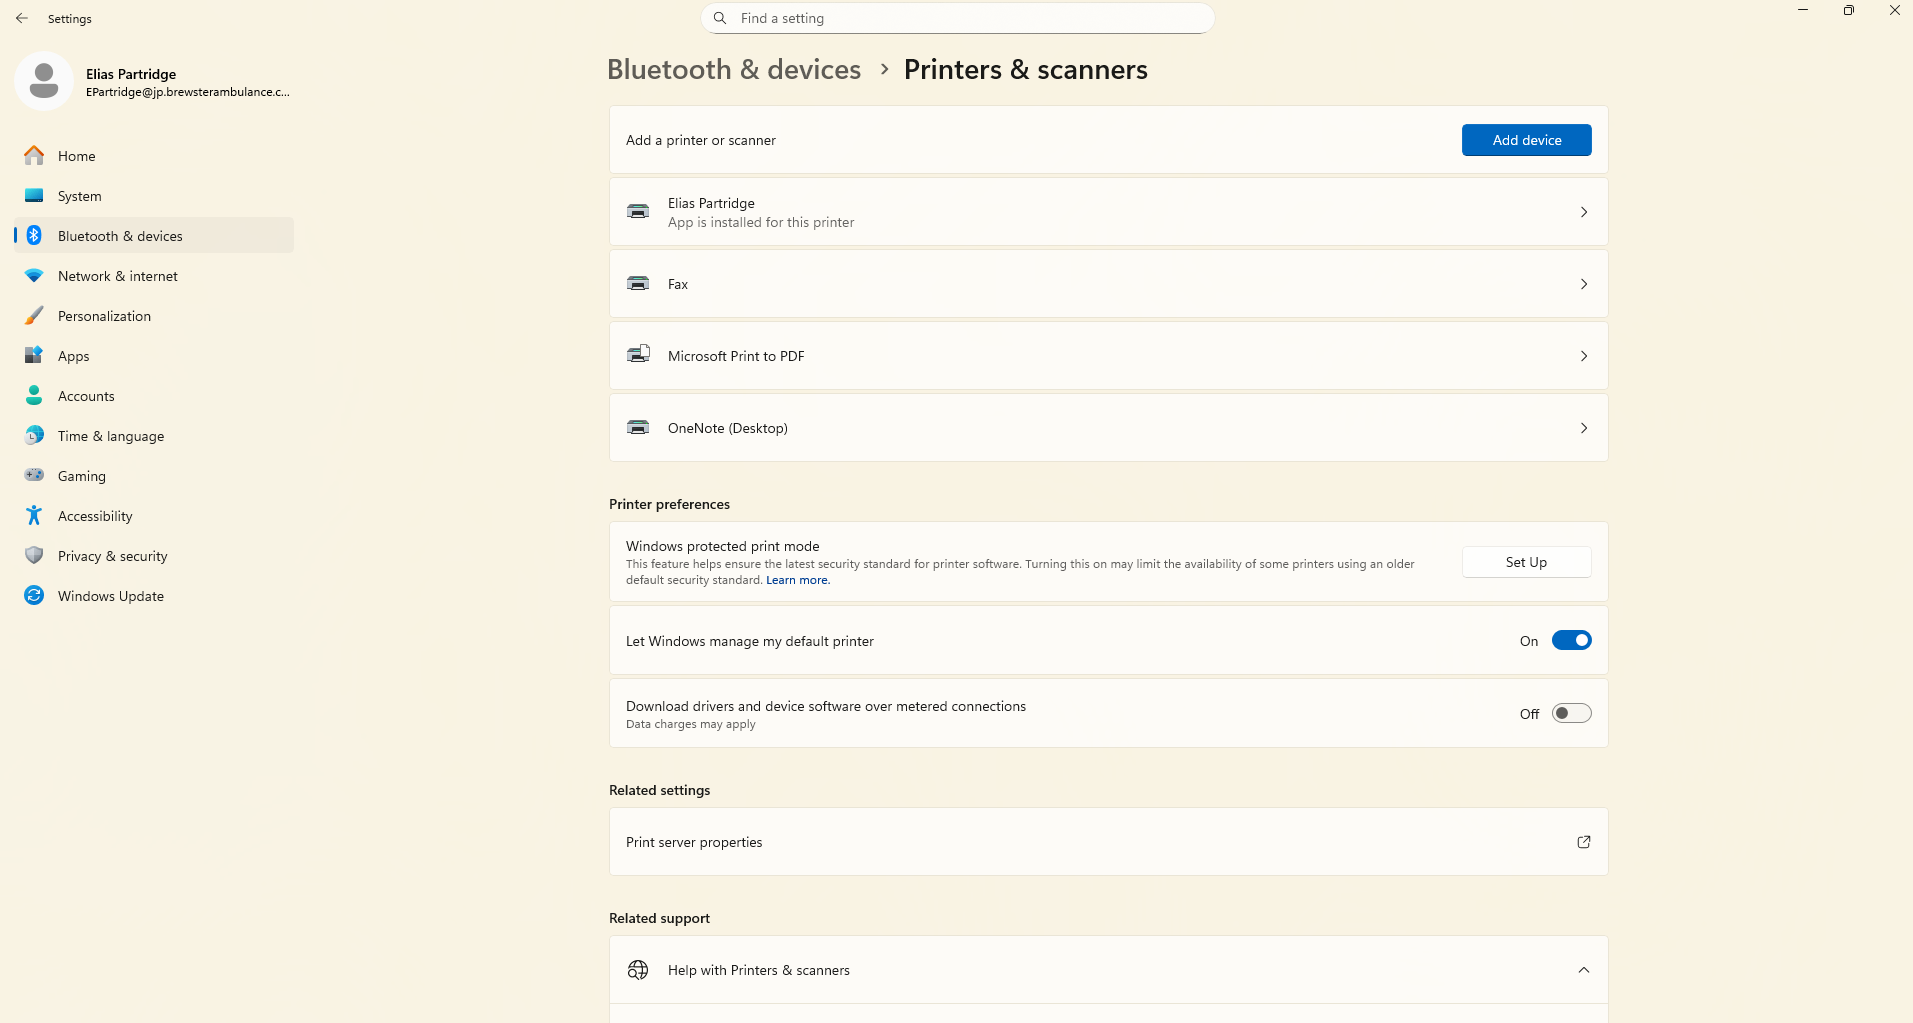Image resolution: width=1913 pixels, height=1023 pixels.
Task: Open Personalization settings page
Action: pyautogui.click(x=154, y=316)
